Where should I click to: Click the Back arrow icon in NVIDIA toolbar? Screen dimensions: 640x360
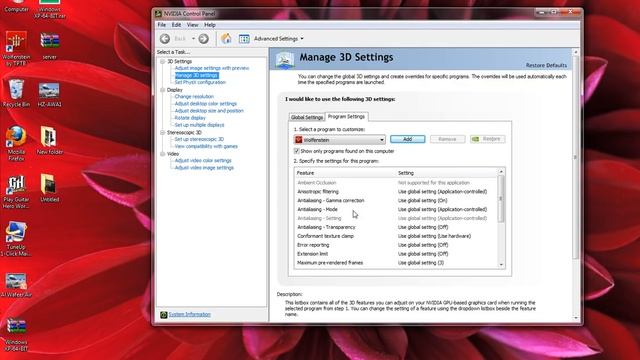[x=165, y=39]
